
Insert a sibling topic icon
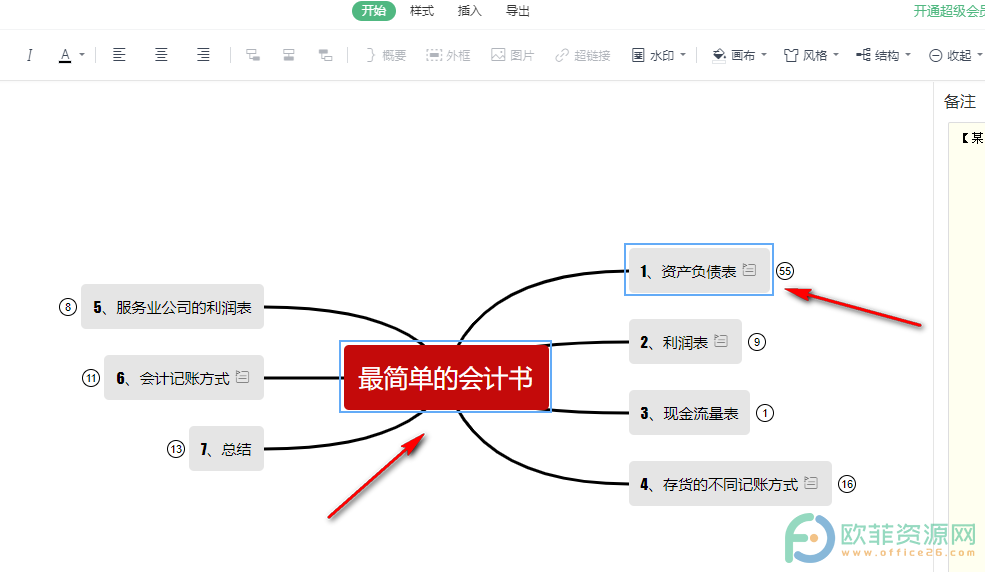(288, 55)
